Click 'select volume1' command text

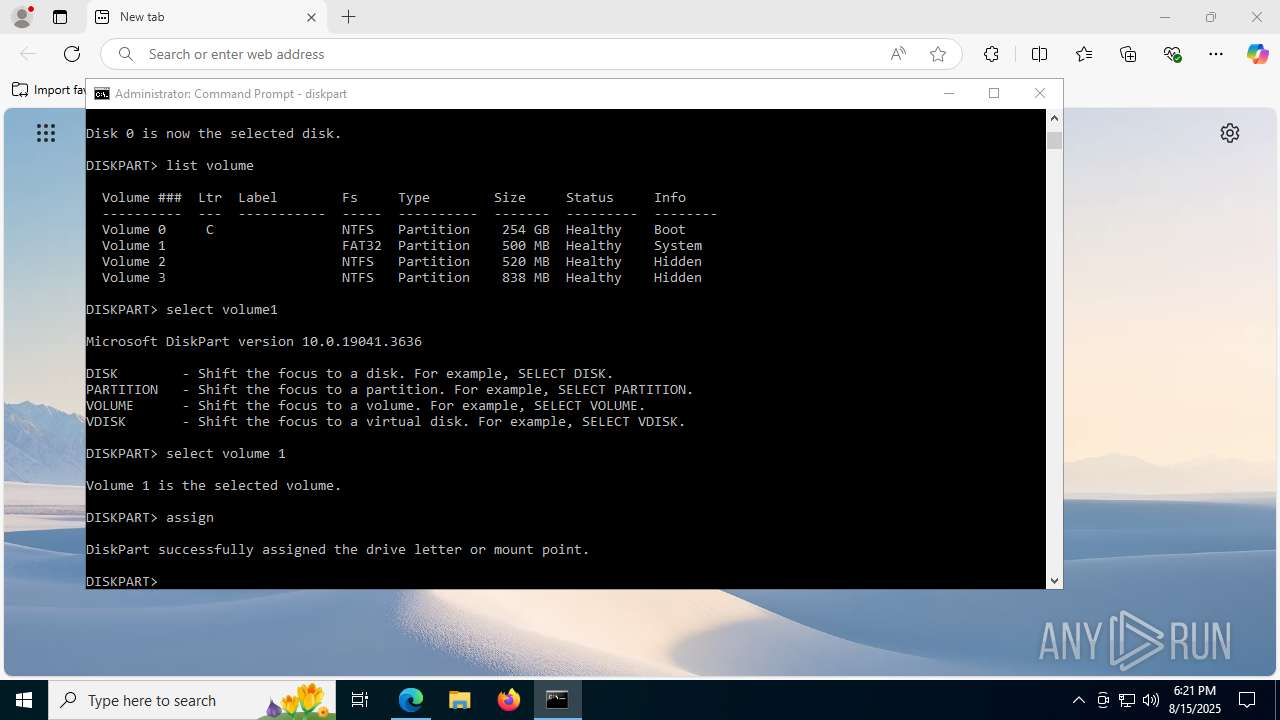[x=222, y=309]
